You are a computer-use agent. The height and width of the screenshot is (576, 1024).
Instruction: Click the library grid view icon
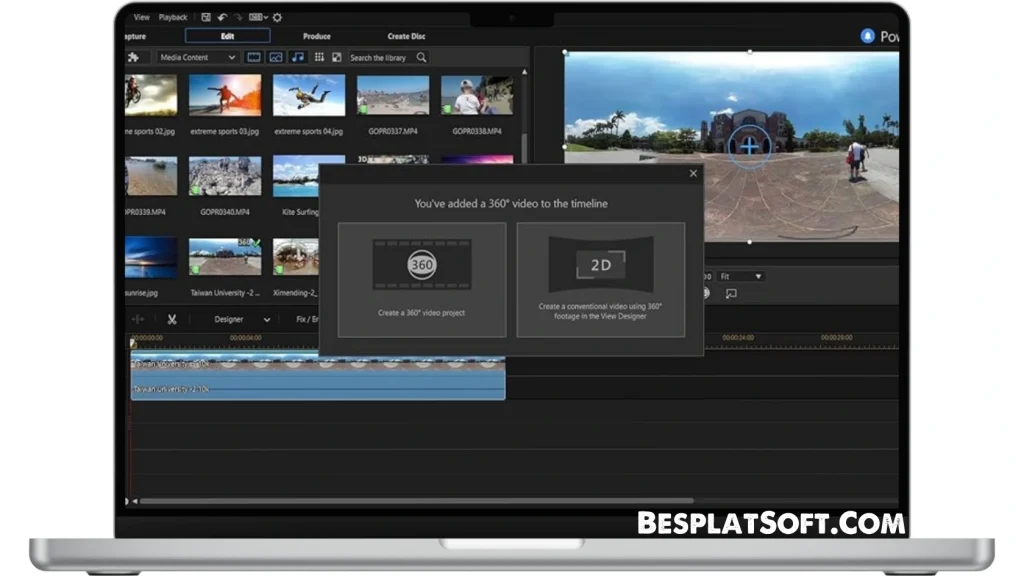(x=319, y=58)
